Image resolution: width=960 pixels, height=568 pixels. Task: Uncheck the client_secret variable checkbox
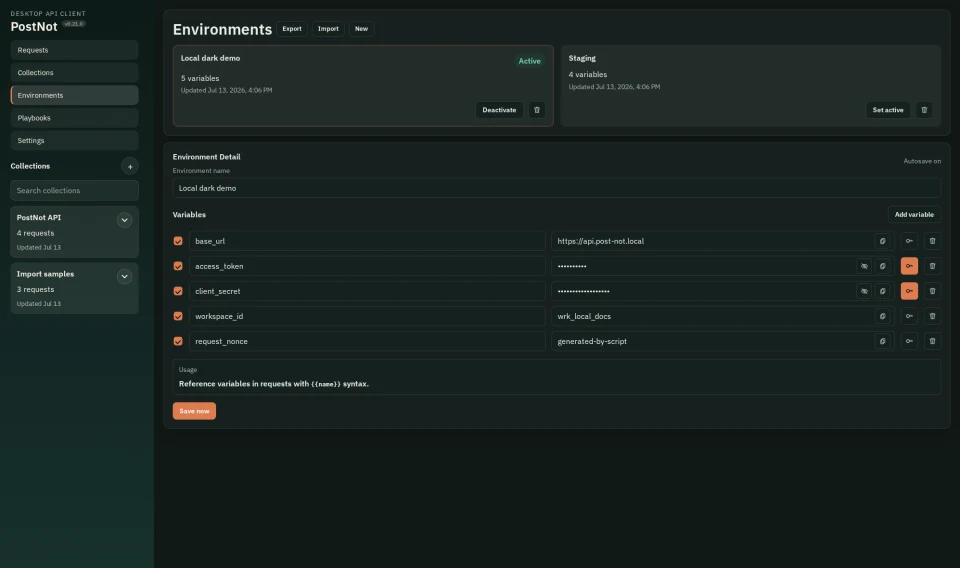tap(178, 291)
